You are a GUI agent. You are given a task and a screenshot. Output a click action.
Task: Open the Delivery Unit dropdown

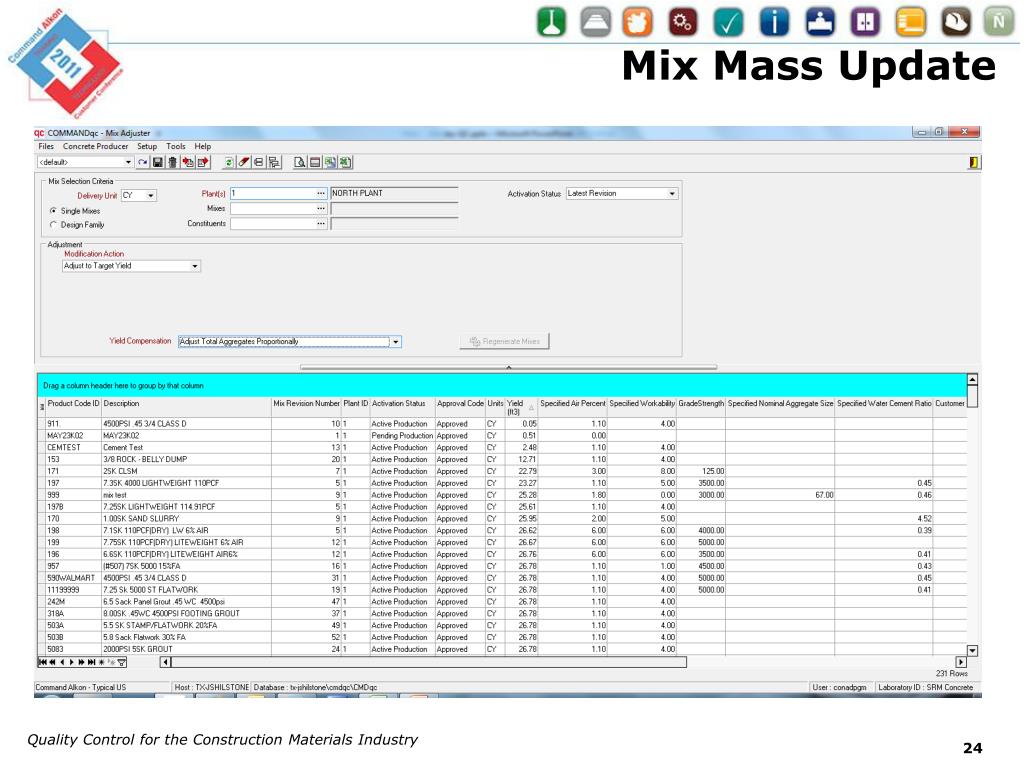[151, 196]
